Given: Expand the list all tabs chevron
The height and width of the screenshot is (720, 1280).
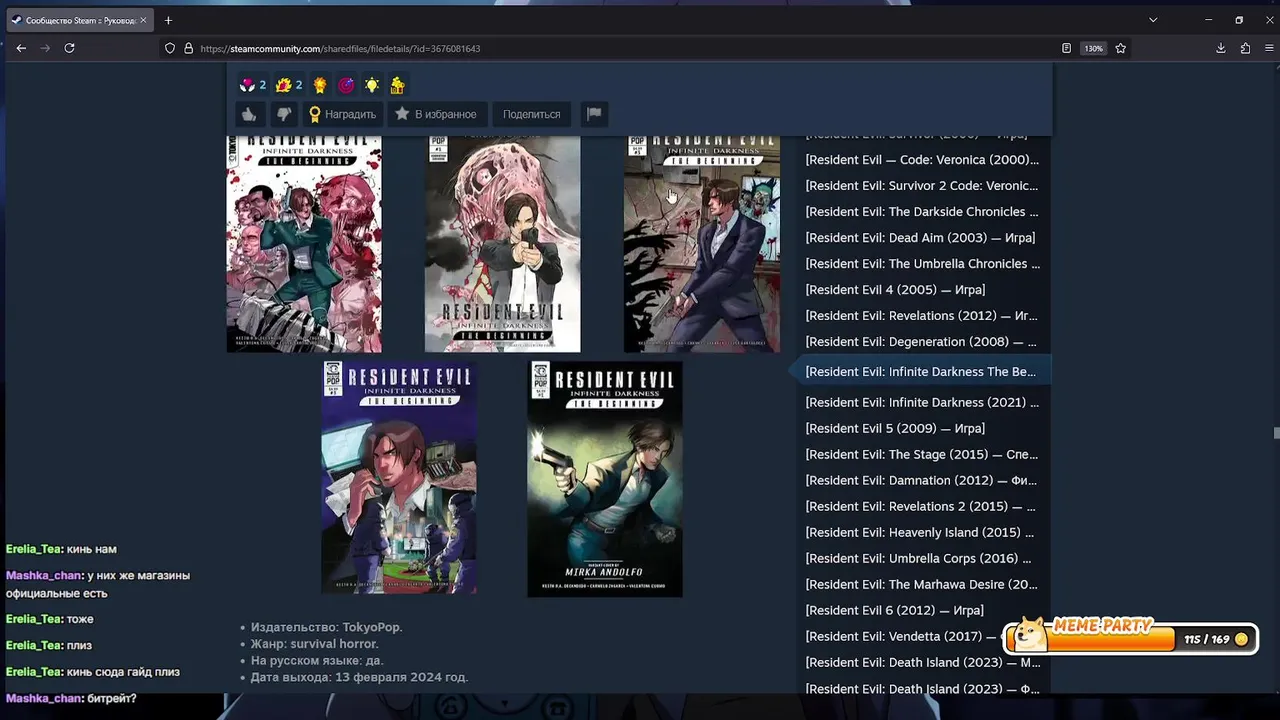Looking at the screenshot, I should 1153,20.
